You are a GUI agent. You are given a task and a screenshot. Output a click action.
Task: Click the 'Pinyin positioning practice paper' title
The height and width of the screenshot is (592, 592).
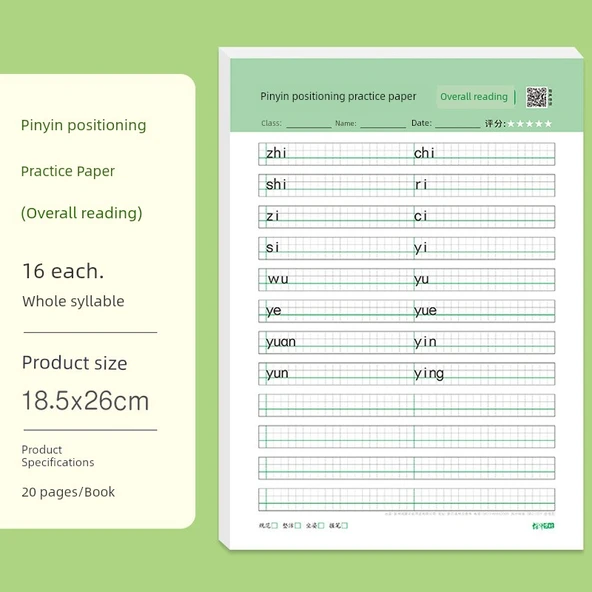pos(338,97)
